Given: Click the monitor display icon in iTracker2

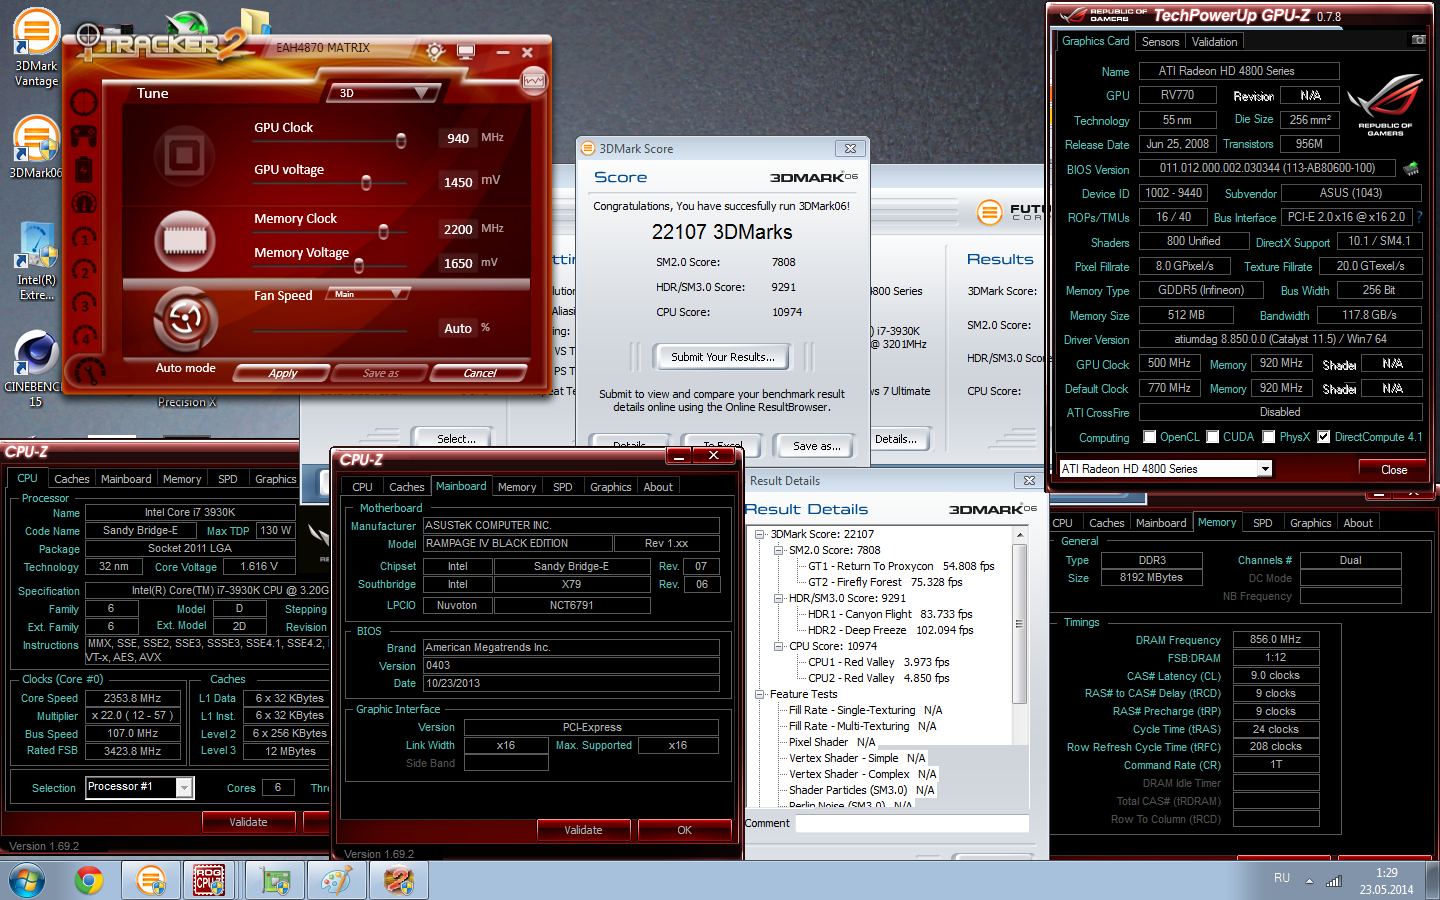Looking at the screenshot, I should (466, 51).
